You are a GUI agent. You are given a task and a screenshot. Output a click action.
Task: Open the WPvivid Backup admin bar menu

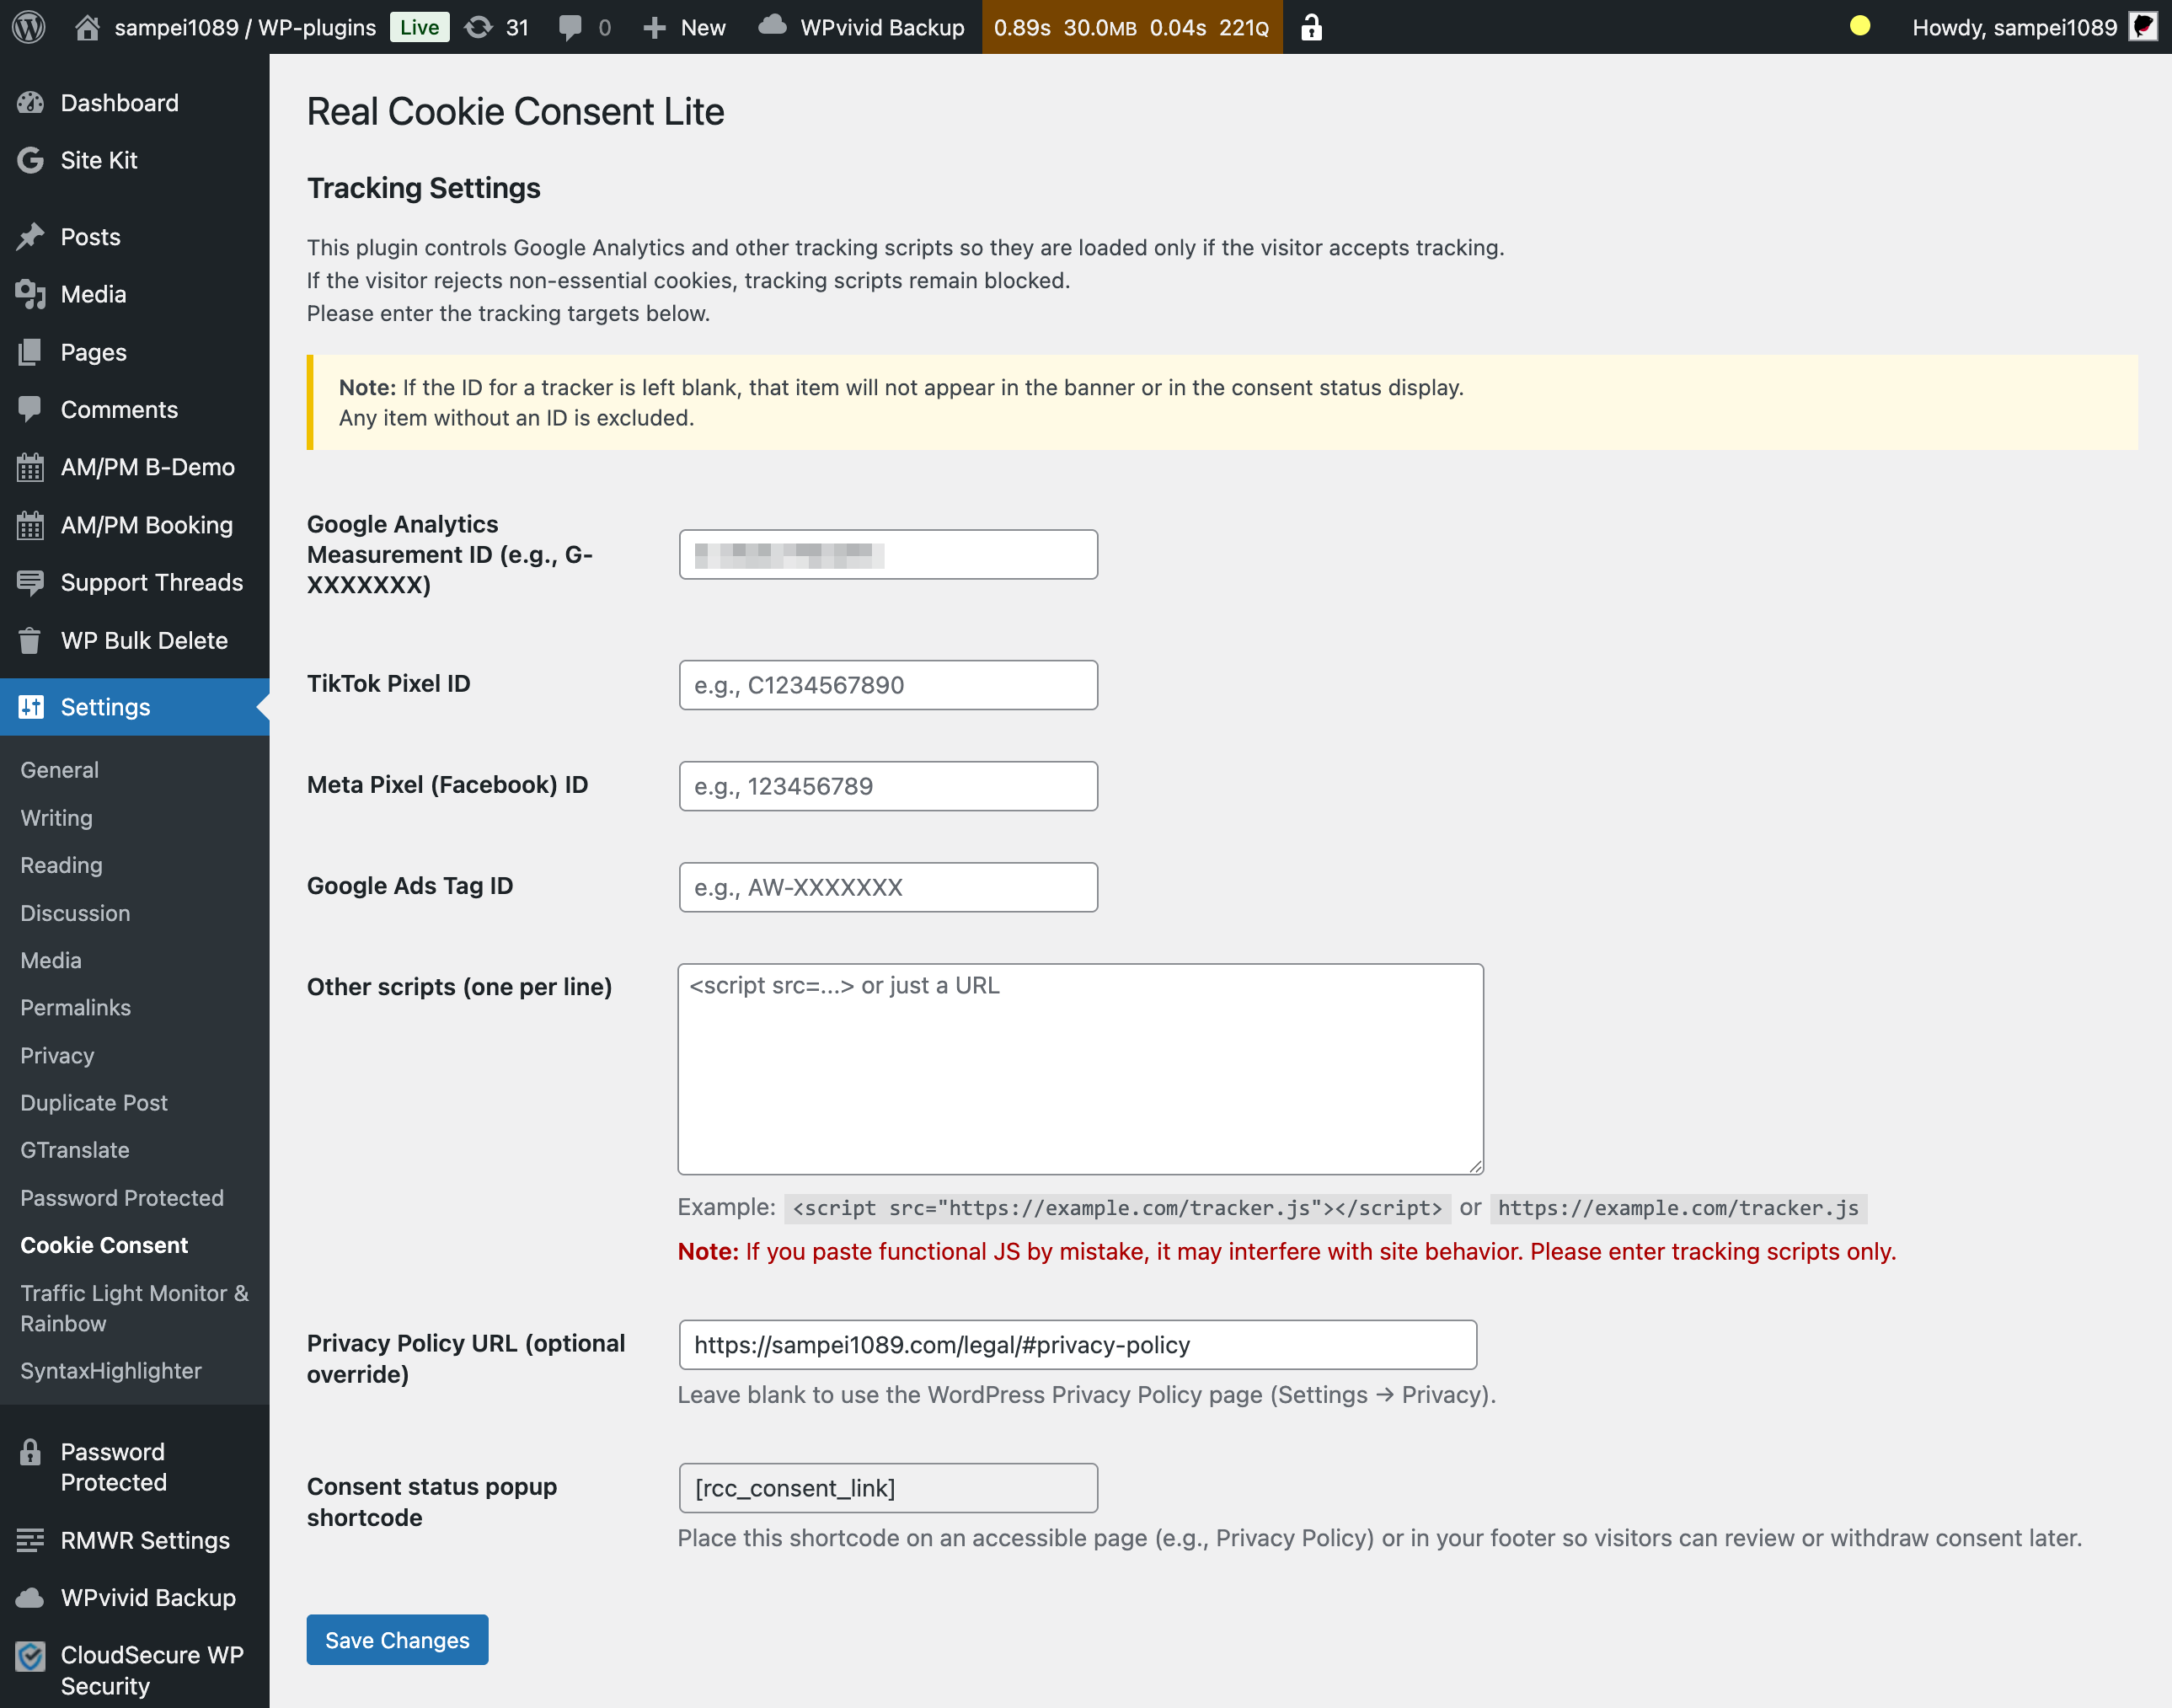coord(862,27)
